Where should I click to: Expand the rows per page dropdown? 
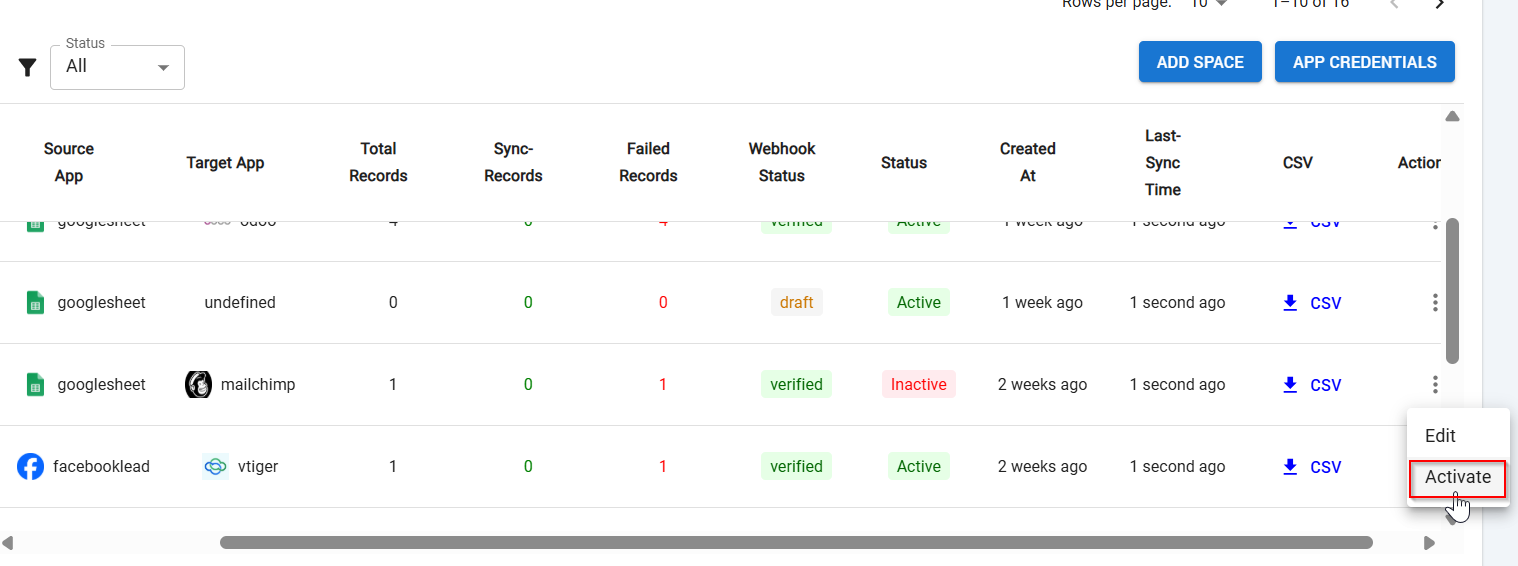pyautogui.click(x=1208, y=4)
